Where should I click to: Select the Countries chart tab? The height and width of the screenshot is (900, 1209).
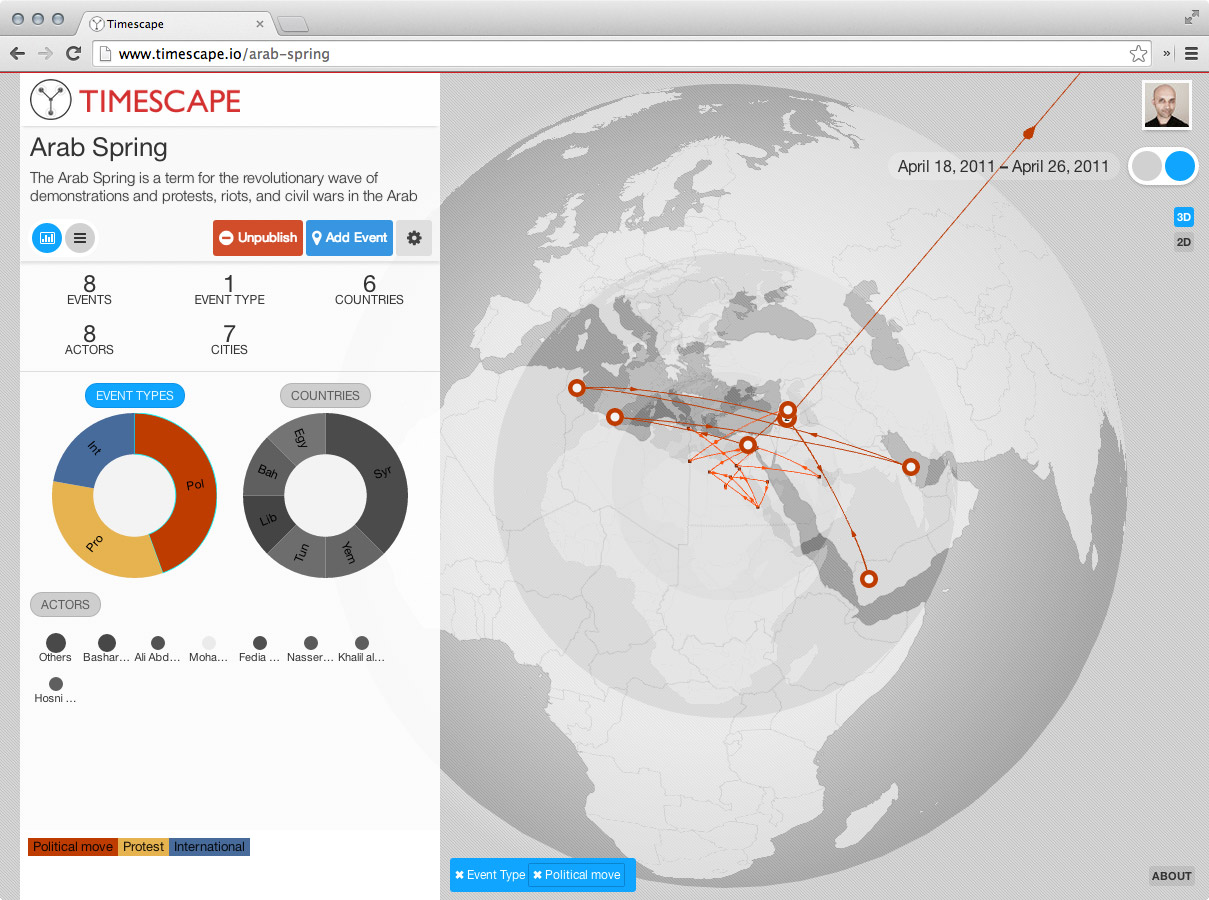325,396
